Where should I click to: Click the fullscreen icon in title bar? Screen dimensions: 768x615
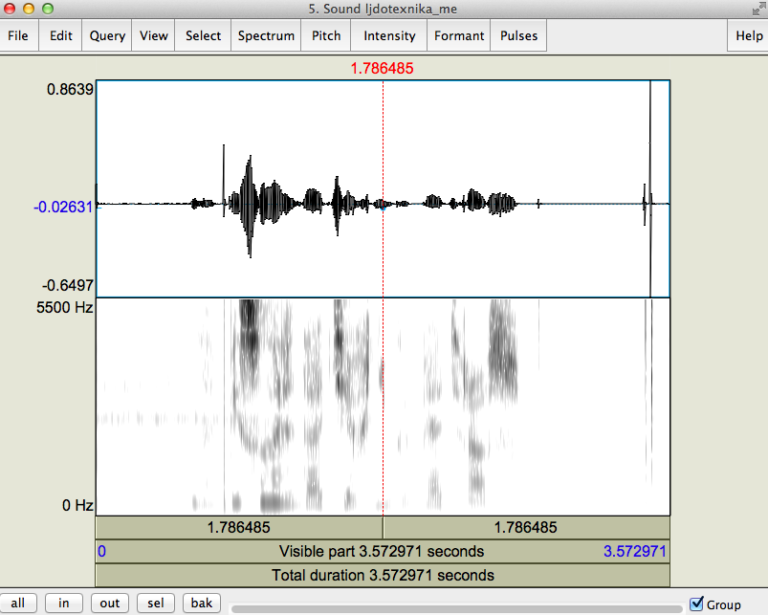[755, 9]
